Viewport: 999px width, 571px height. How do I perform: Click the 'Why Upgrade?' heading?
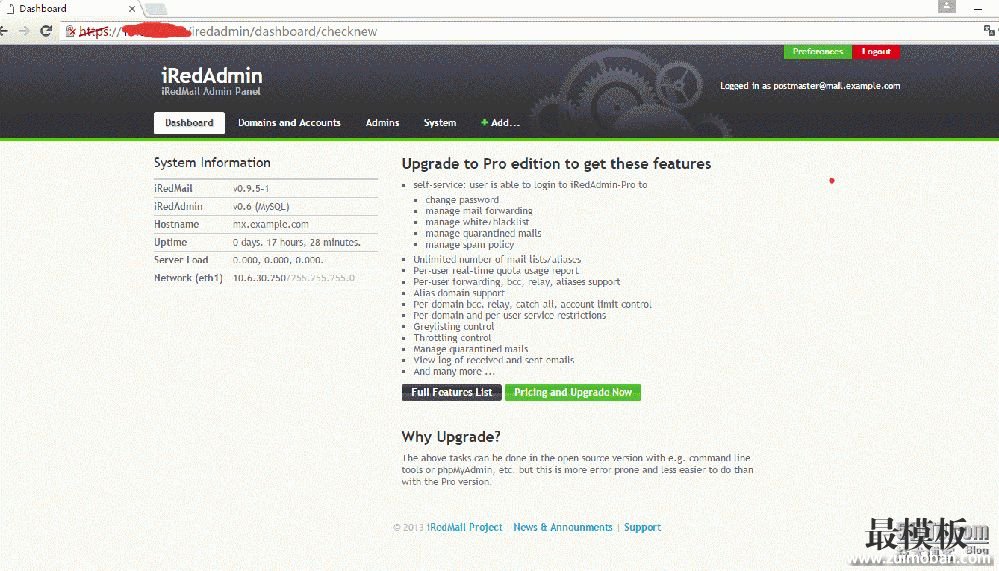tap(451, 437)
